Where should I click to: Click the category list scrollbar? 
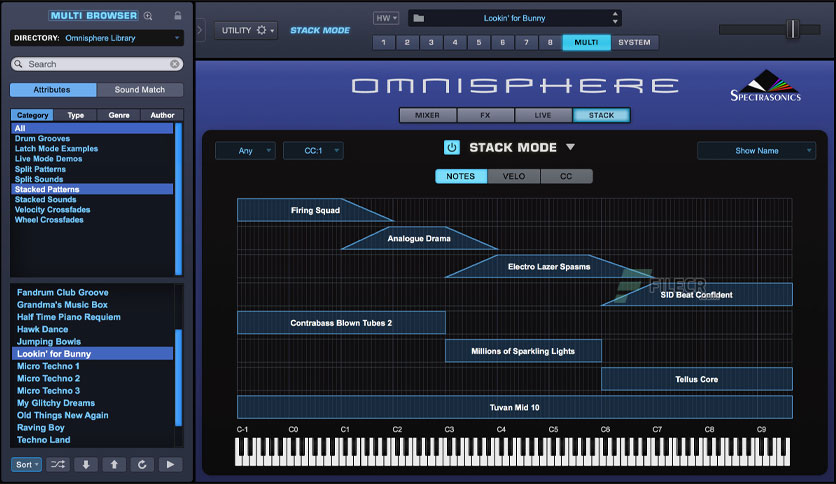pyautogui.click(x=179, y=199)
